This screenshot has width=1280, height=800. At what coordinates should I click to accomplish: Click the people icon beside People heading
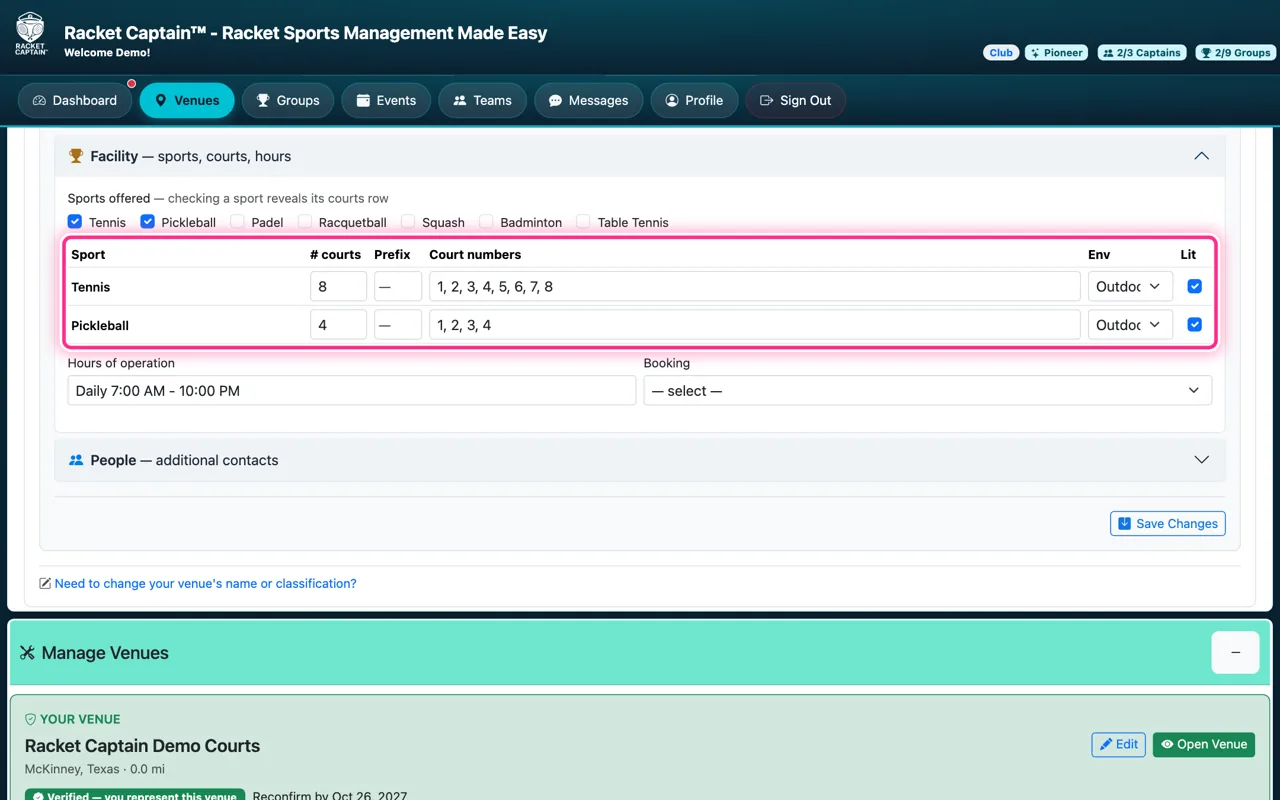click(76, 460)
